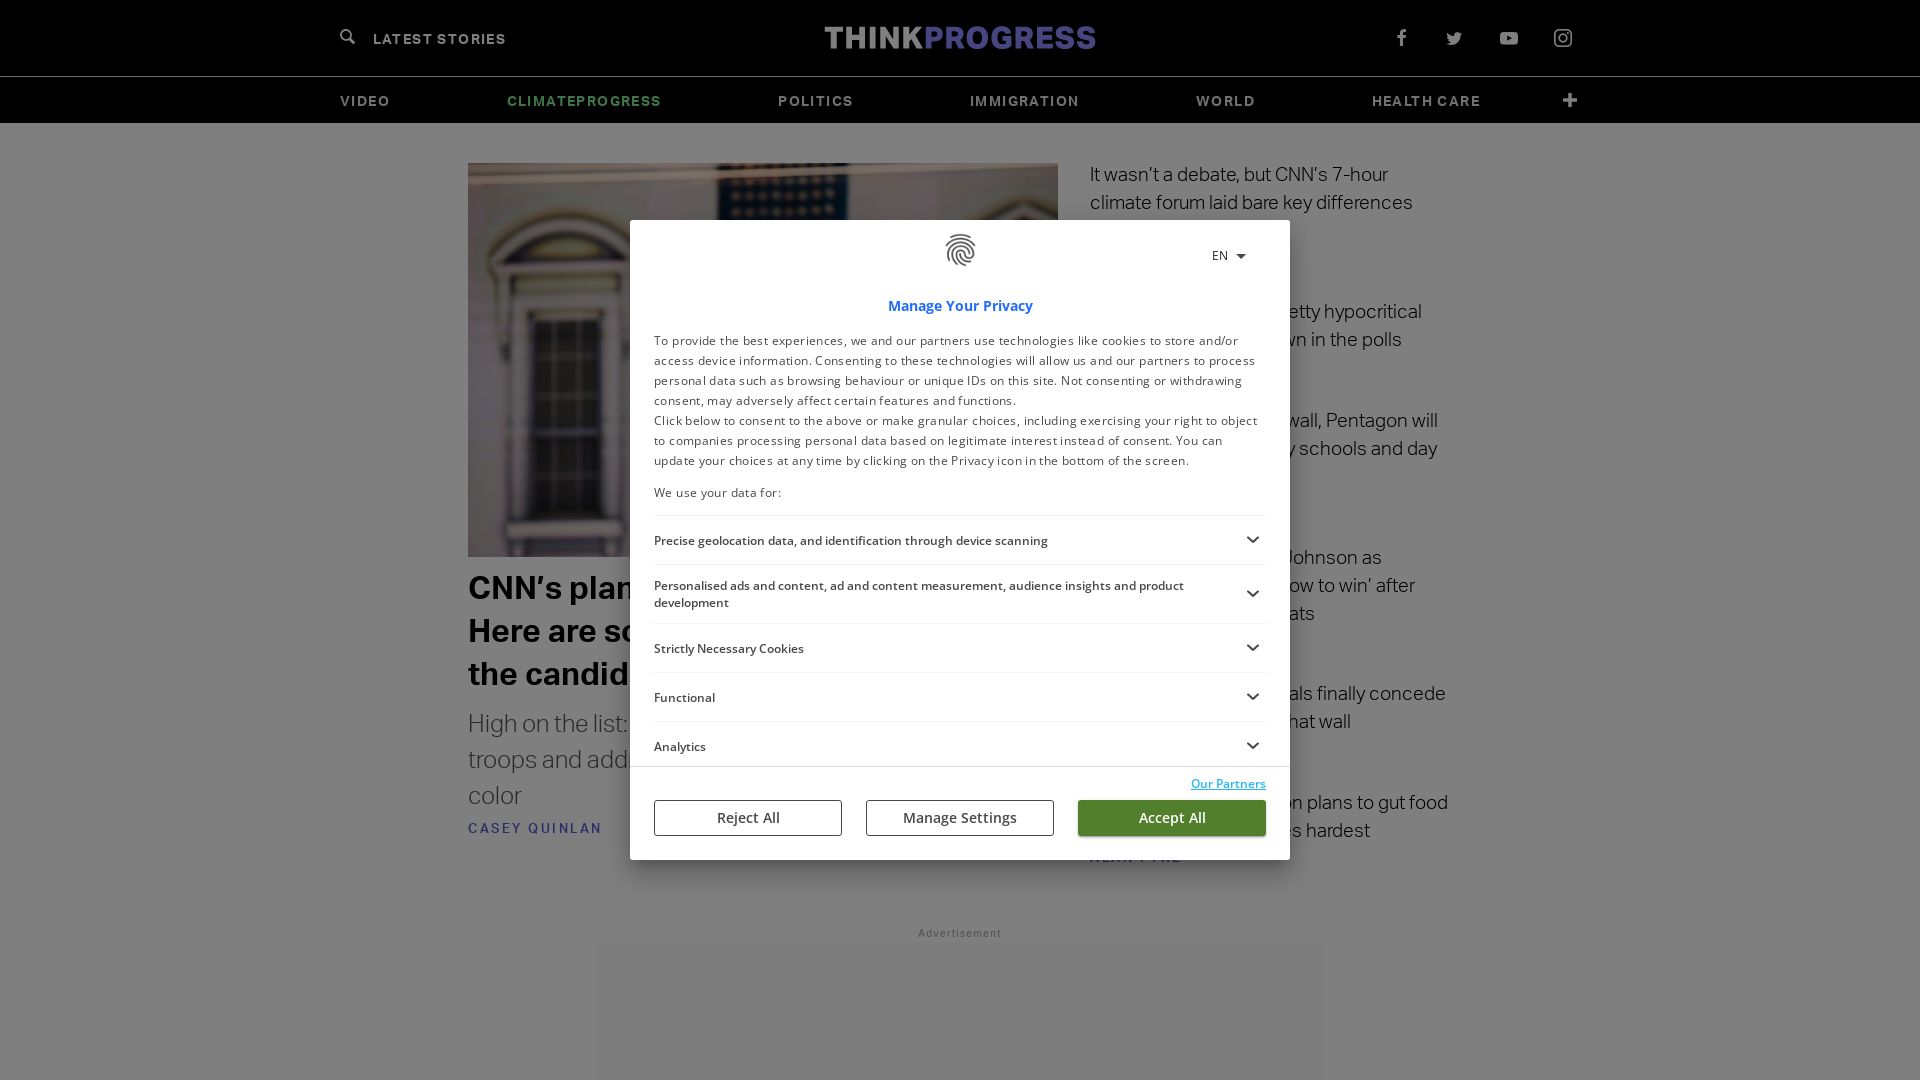Open the Twitter social icon
The width and height of the screenshot is (1920, 1080).
(1453, 37)
